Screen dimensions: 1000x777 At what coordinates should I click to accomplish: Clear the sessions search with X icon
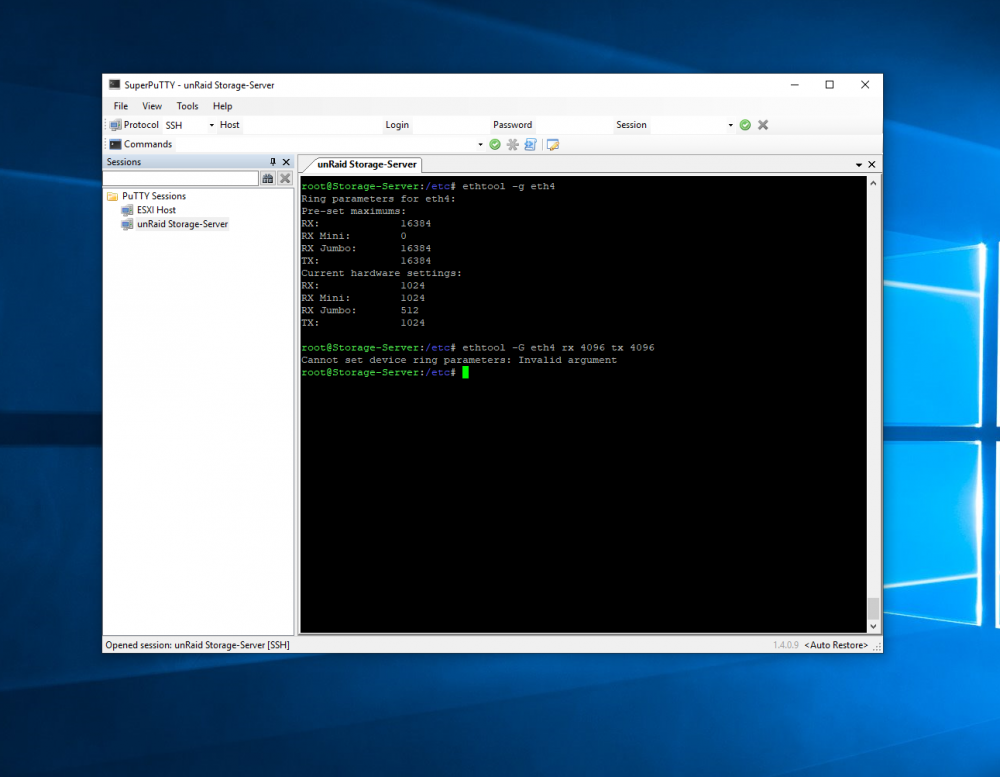click(x=285, y=179)
